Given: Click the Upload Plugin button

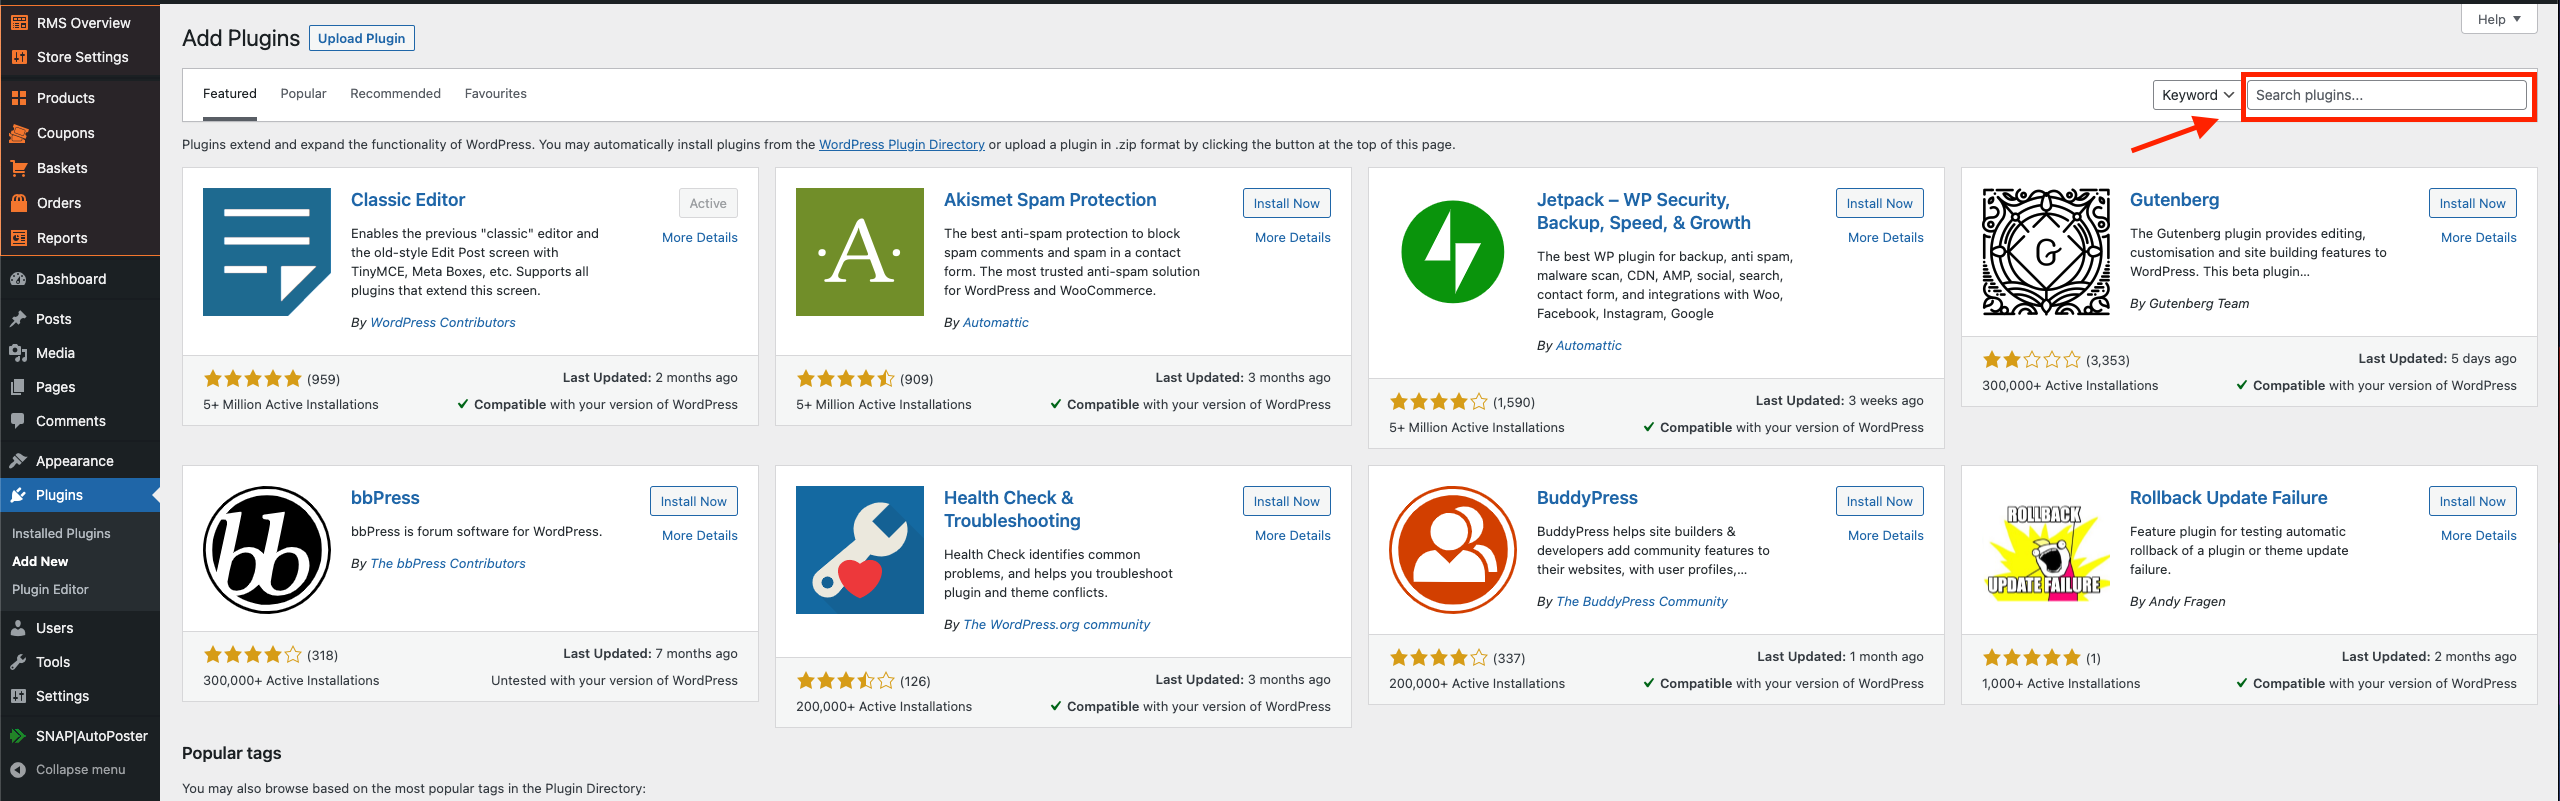Looking at the screenshot, I should click(362, 38).
